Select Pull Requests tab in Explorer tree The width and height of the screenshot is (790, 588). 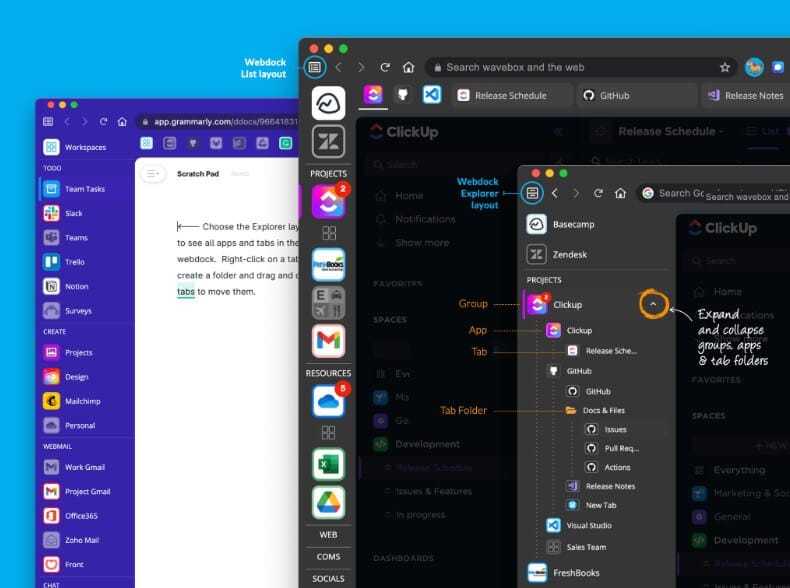(621, 448)
